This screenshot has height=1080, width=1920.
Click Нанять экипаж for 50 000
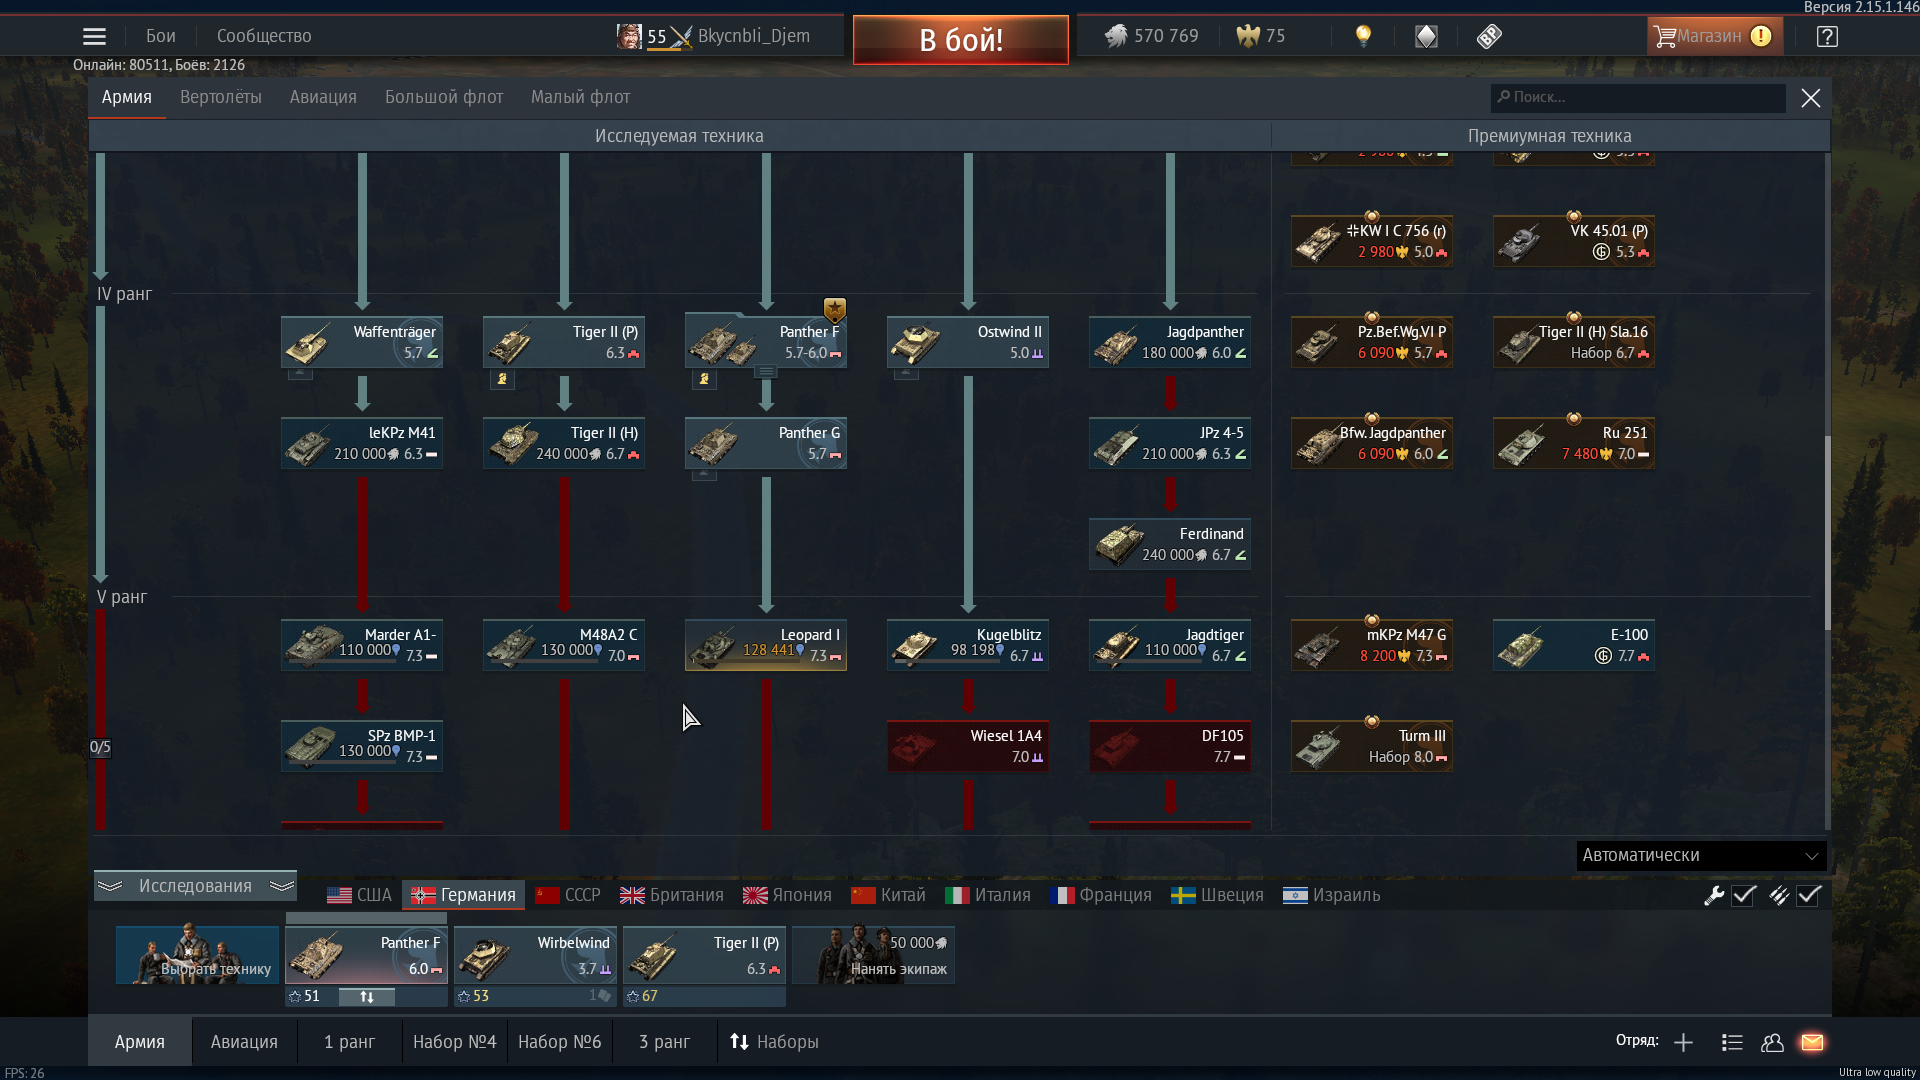point(874,956)
